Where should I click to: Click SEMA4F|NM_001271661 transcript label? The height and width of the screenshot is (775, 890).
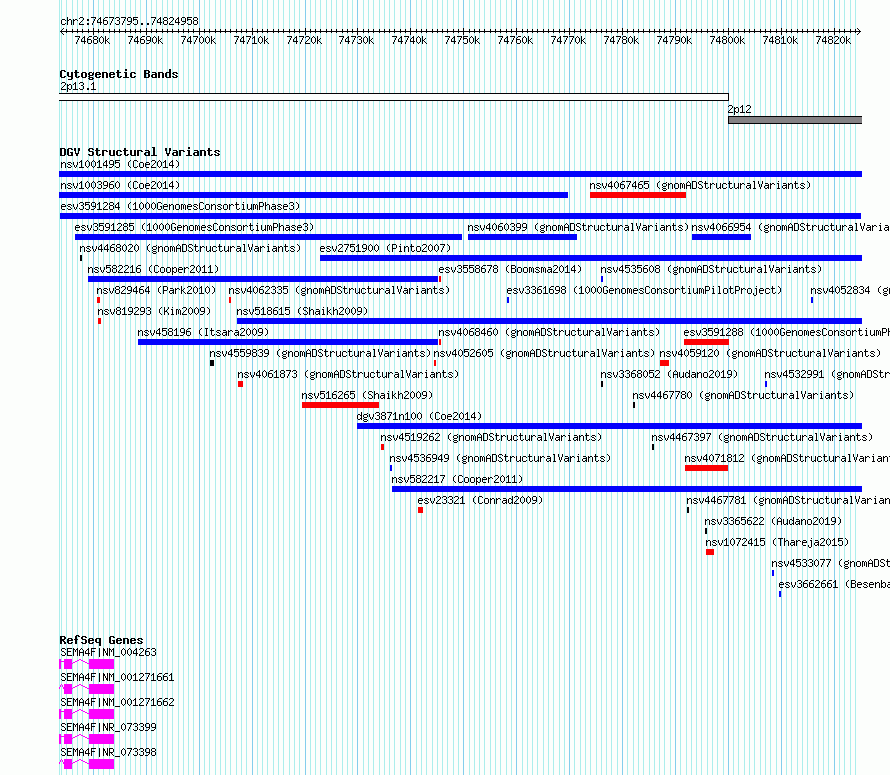click(117, 678)
